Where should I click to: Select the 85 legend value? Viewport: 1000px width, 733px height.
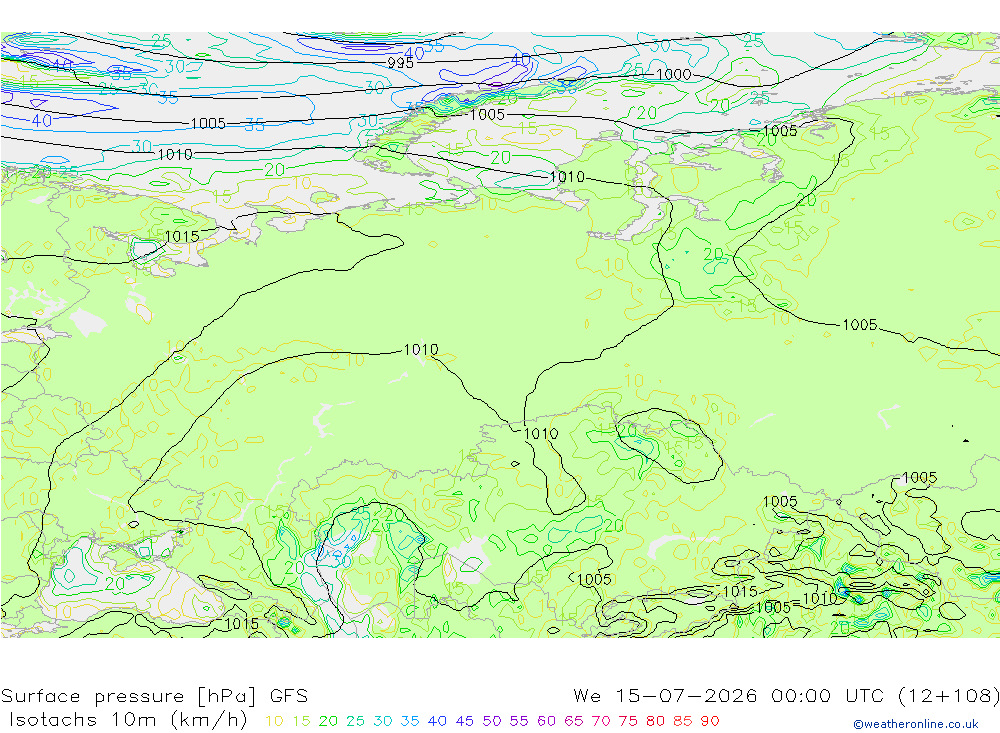tap(683, 721)
